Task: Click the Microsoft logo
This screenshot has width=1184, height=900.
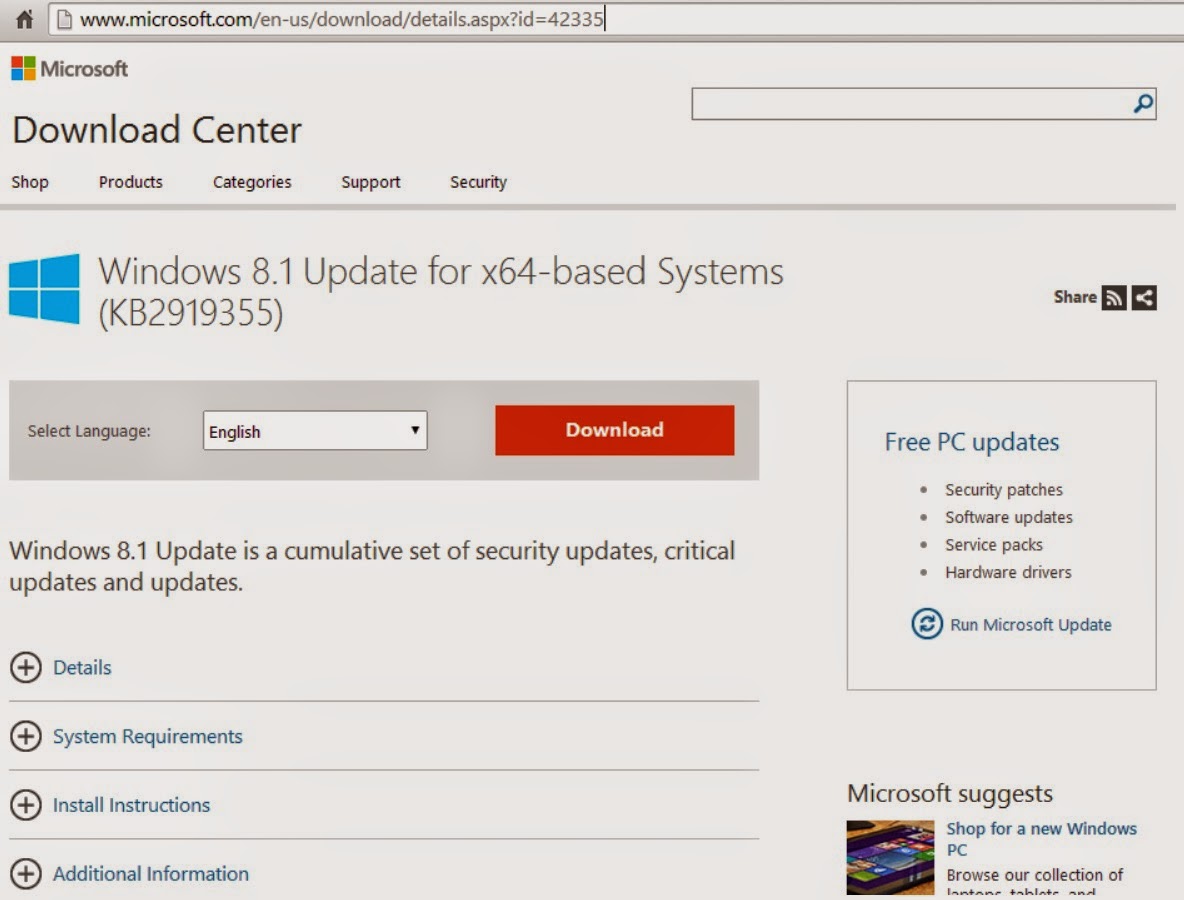Action: click(x=69, y=69)
